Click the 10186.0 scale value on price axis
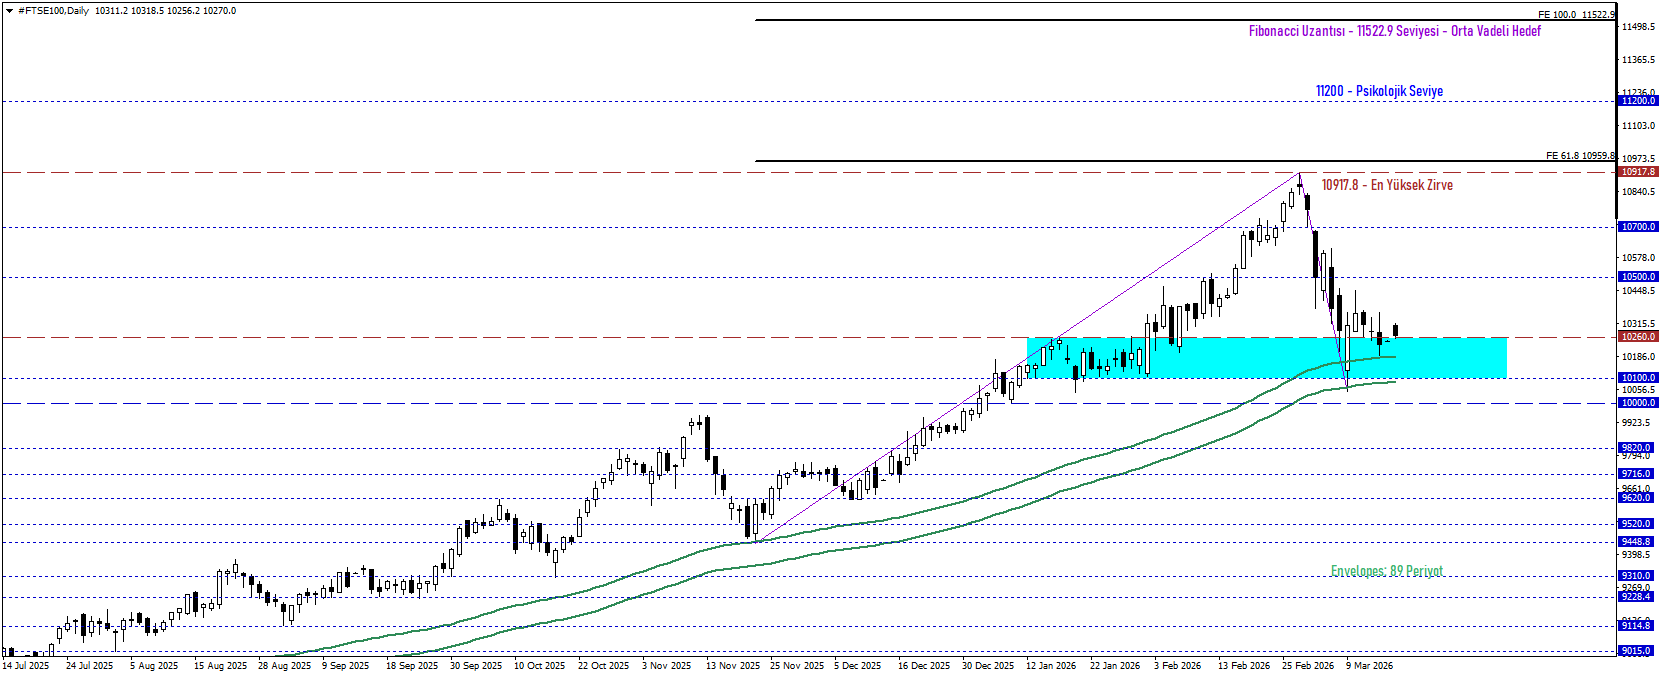 coord(1638,357)
